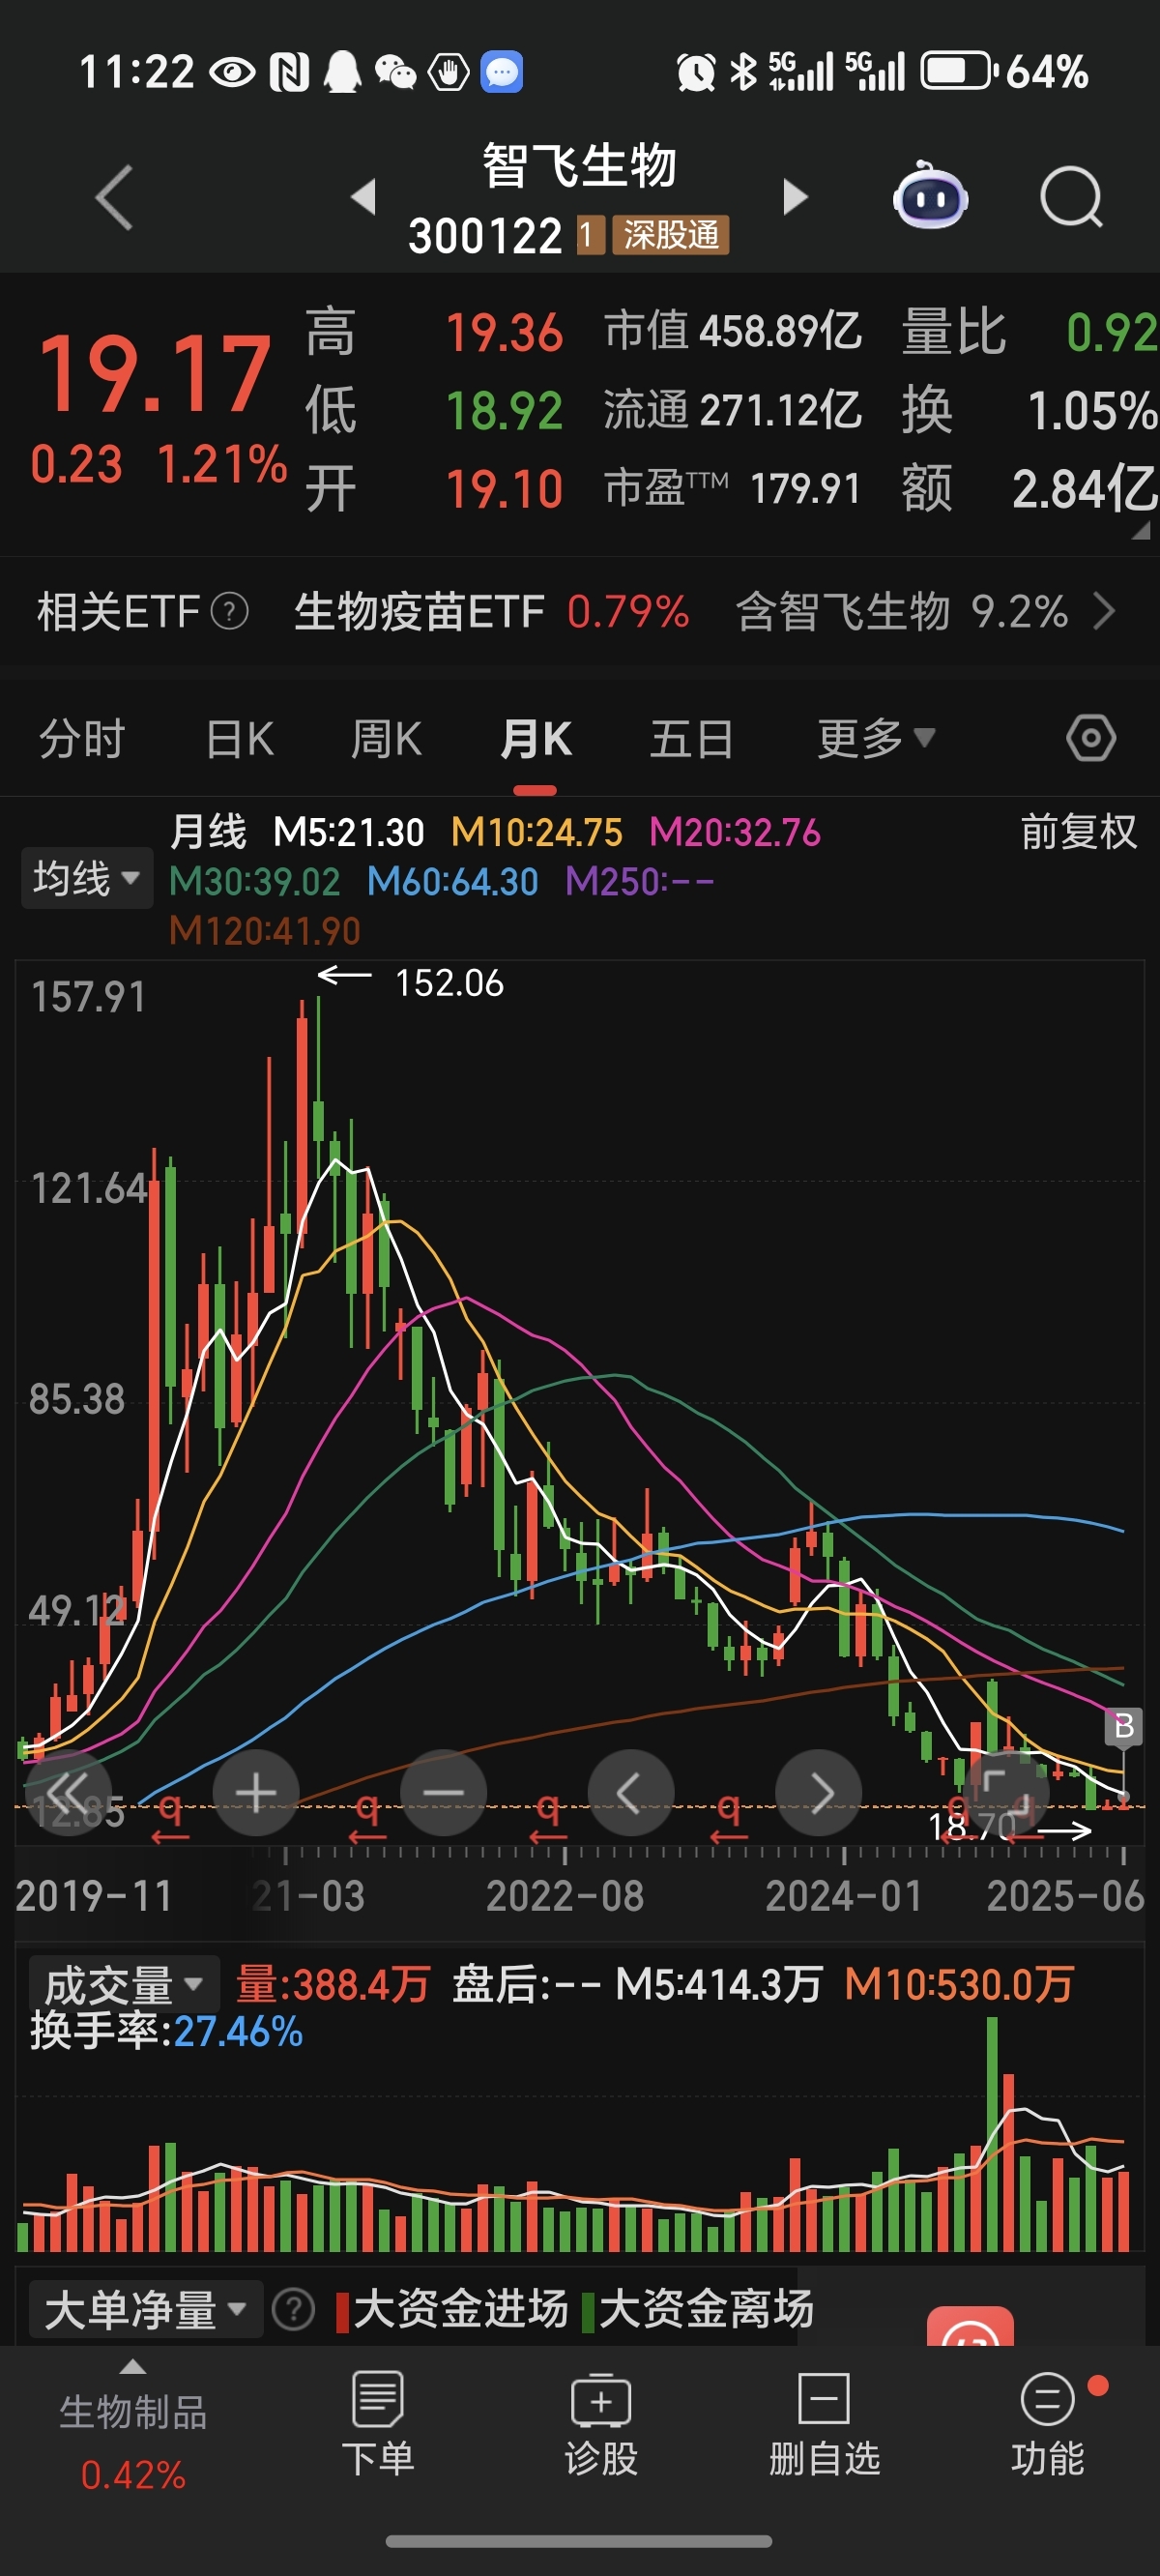Viewport: 1160px width, 2576px height.
Task: Tap the tallest green volume bar
Action: (x=992, y=2133)
